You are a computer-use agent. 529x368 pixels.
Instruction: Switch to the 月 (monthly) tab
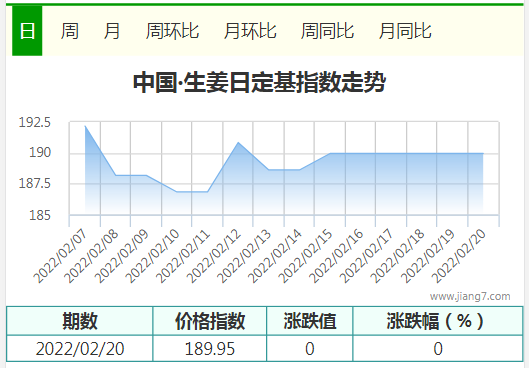pyautogui.click(x=112, y=31)
